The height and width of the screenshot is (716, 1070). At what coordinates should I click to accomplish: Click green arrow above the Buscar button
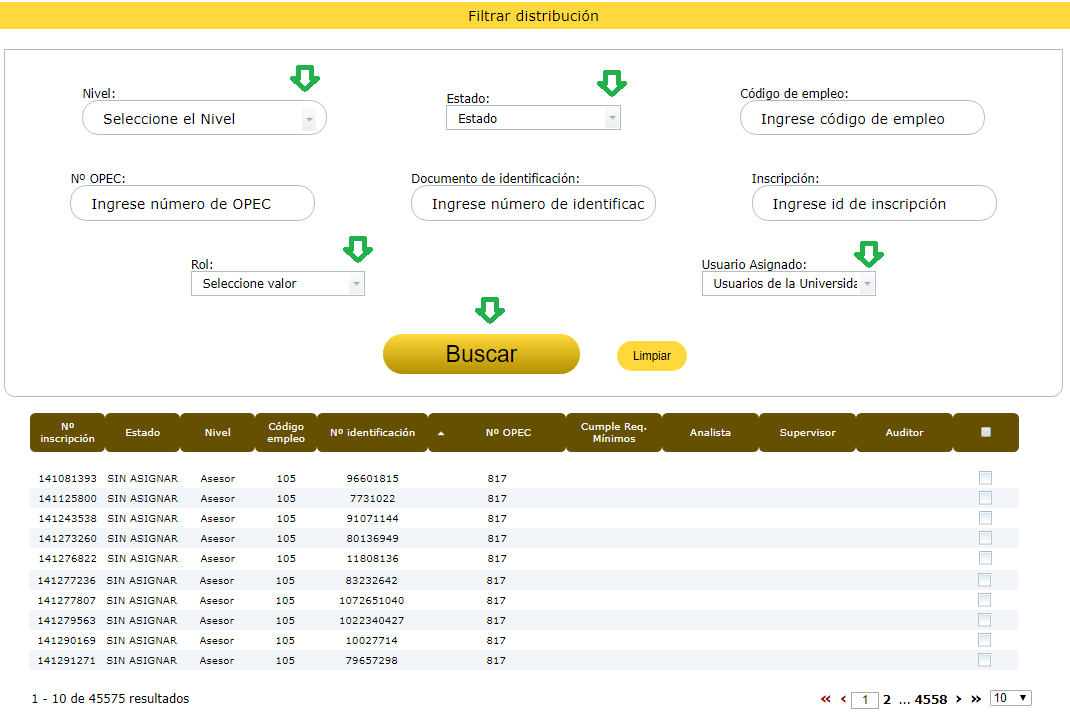[x=489, y=310]
